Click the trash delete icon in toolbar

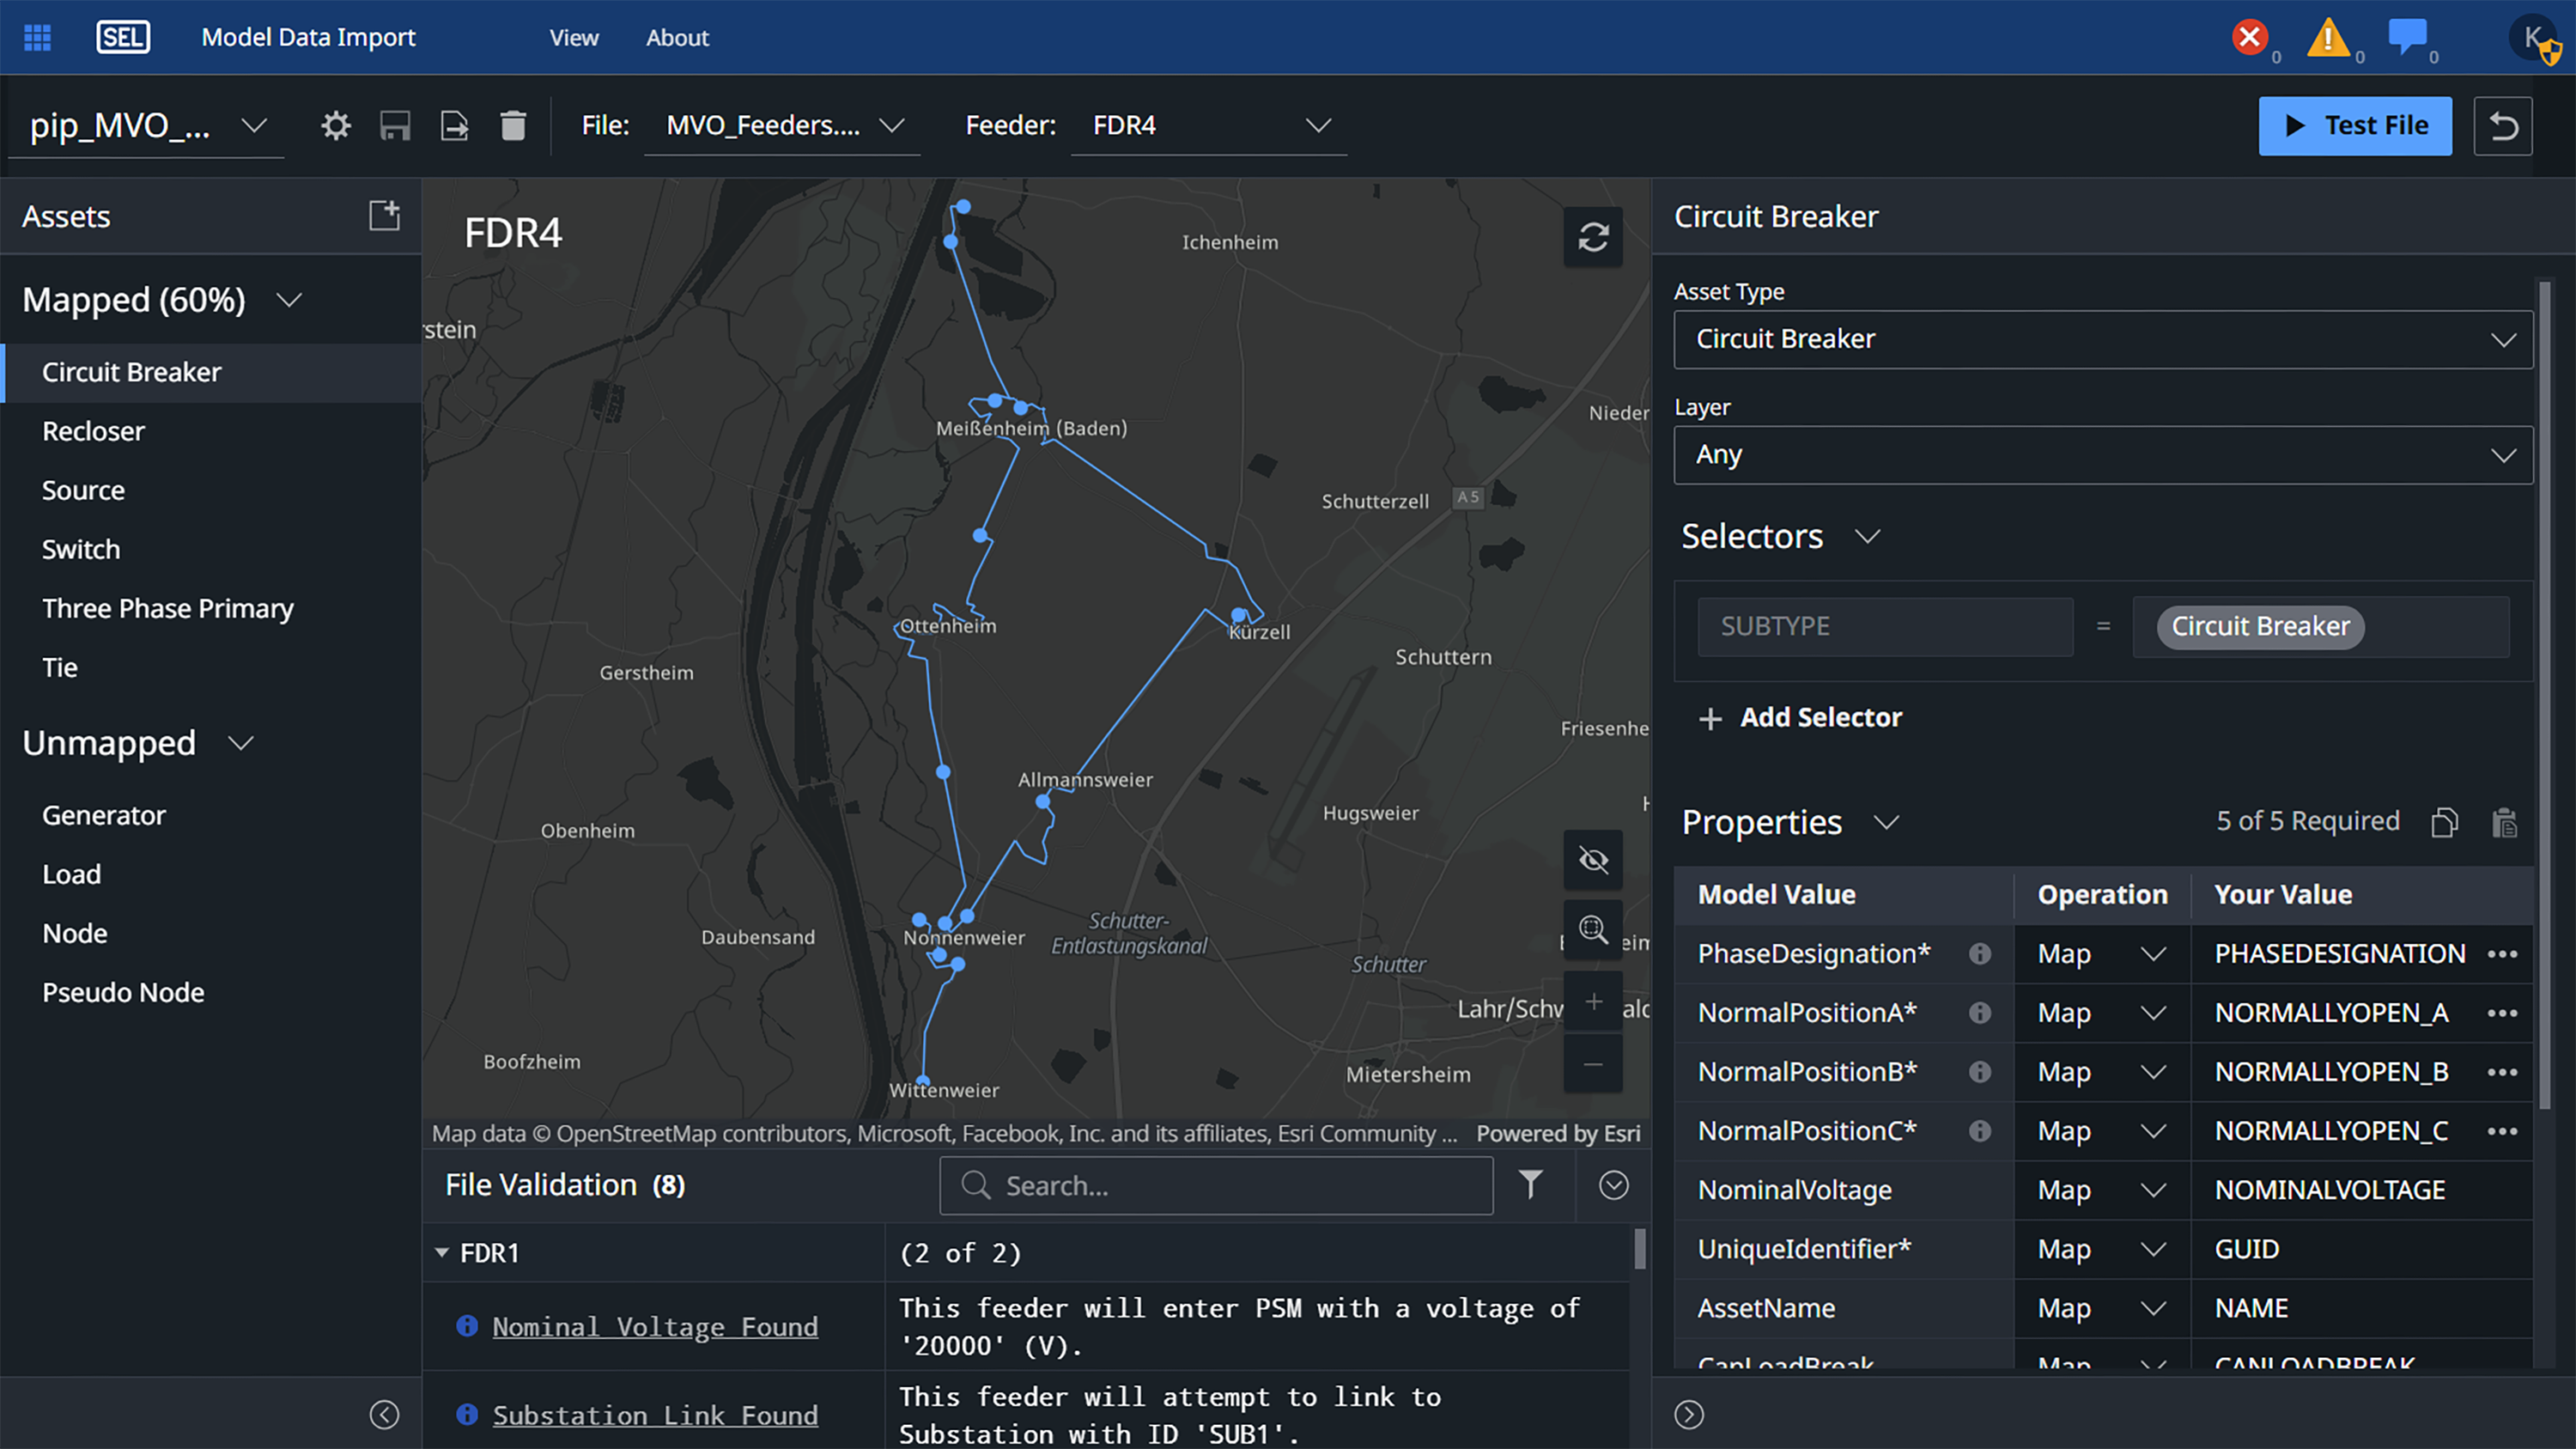pos(513,126)
